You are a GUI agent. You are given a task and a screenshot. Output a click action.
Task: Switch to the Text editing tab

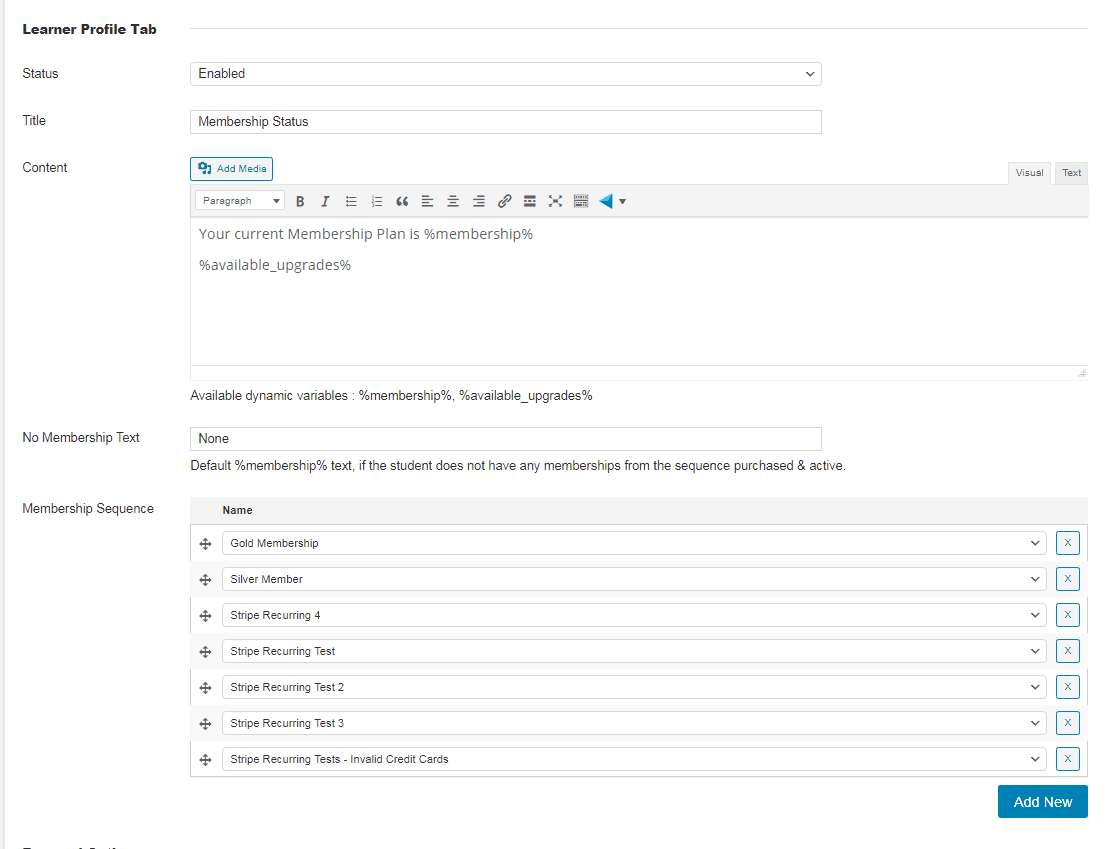tap(1071, 172)
